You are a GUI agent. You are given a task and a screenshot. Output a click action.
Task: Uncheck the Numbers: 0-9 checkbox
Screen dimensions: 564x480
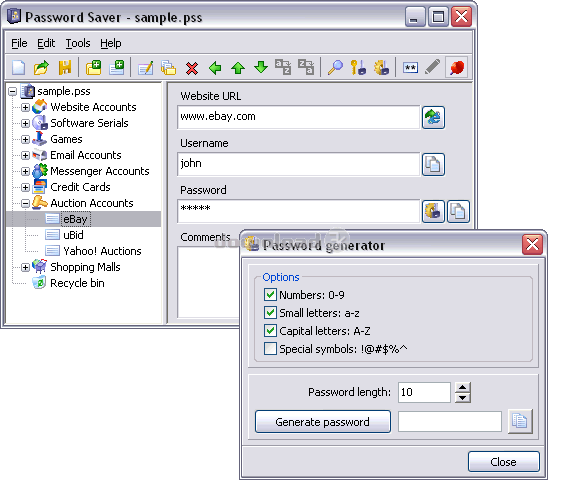270,295
